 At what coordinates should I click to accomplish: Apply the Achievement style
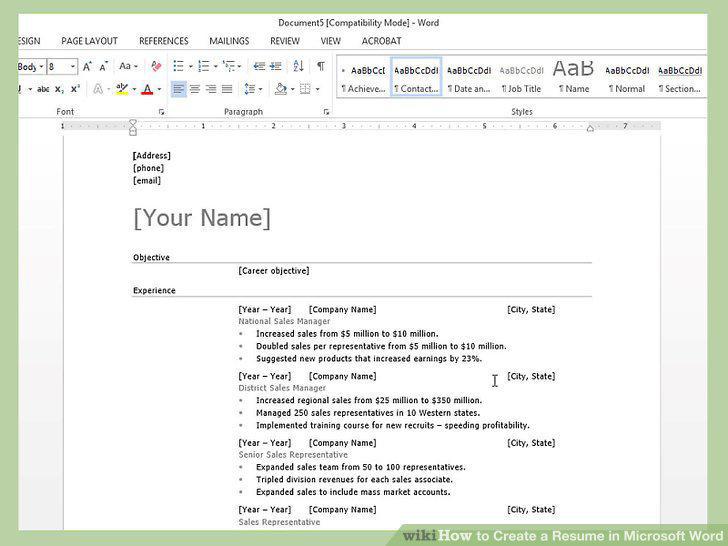[364, 77]
